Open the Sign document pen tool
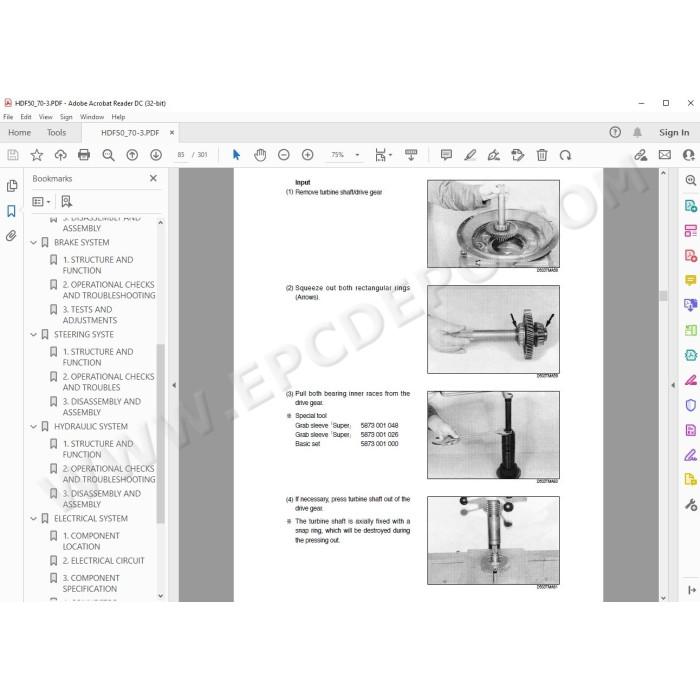 point(494,155)
